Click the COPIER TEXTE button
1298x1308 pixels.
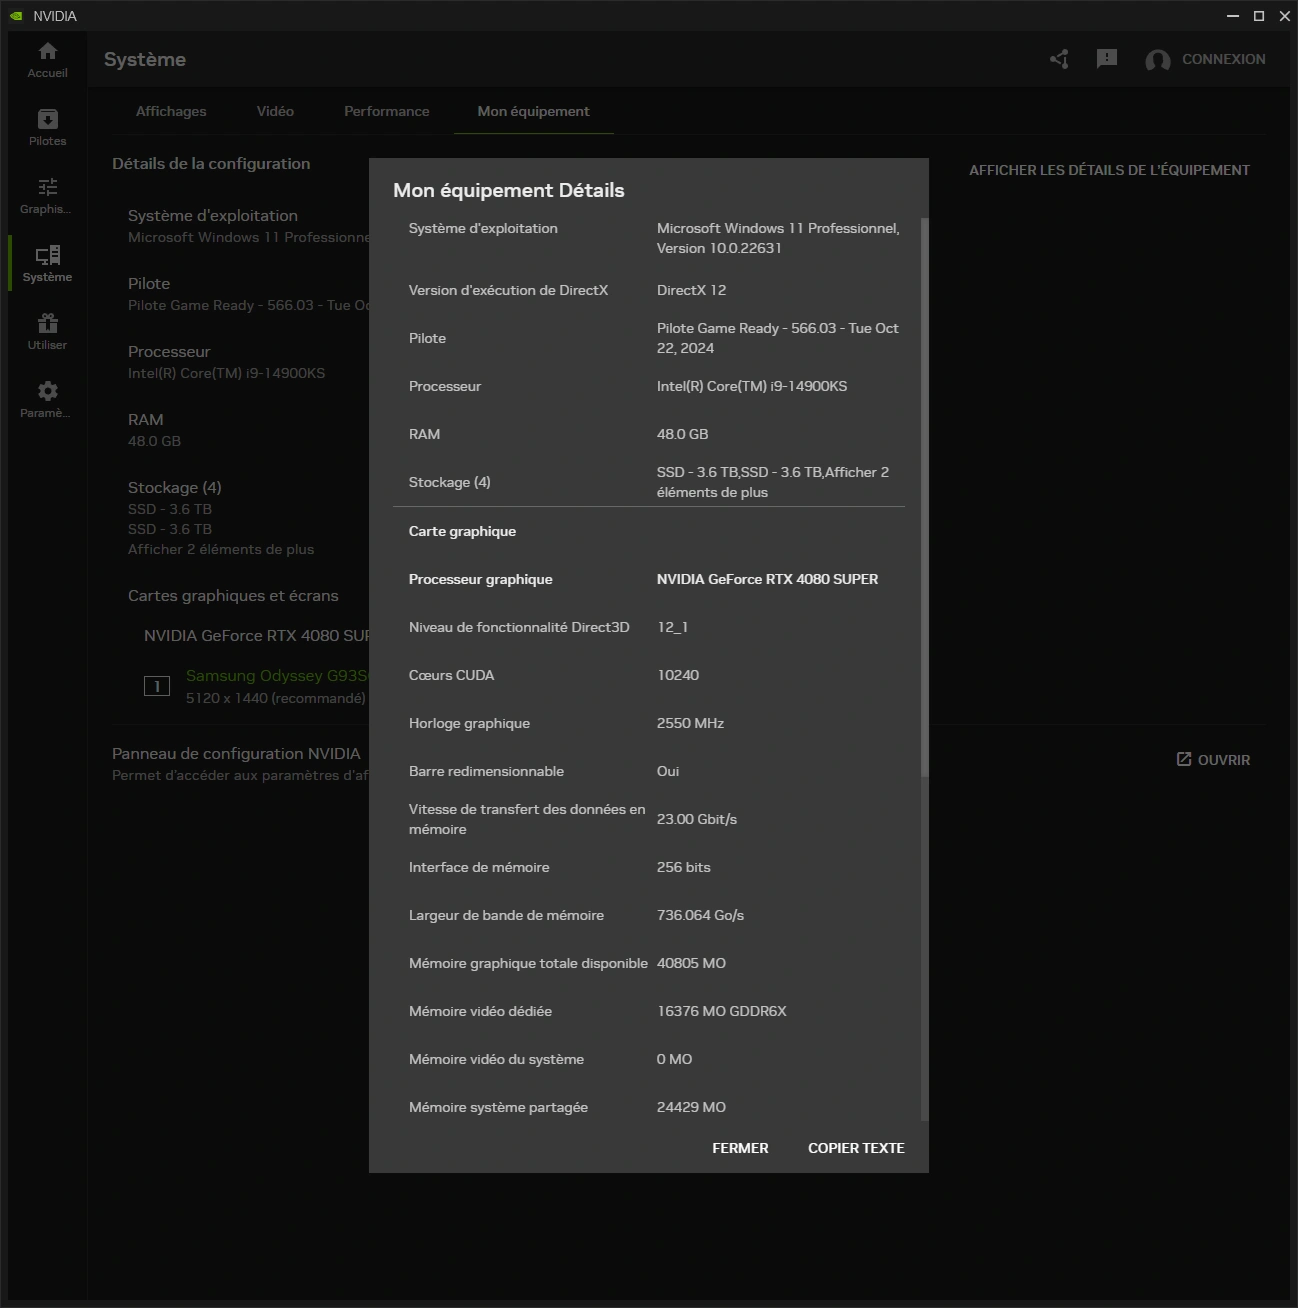(856, 1148)
